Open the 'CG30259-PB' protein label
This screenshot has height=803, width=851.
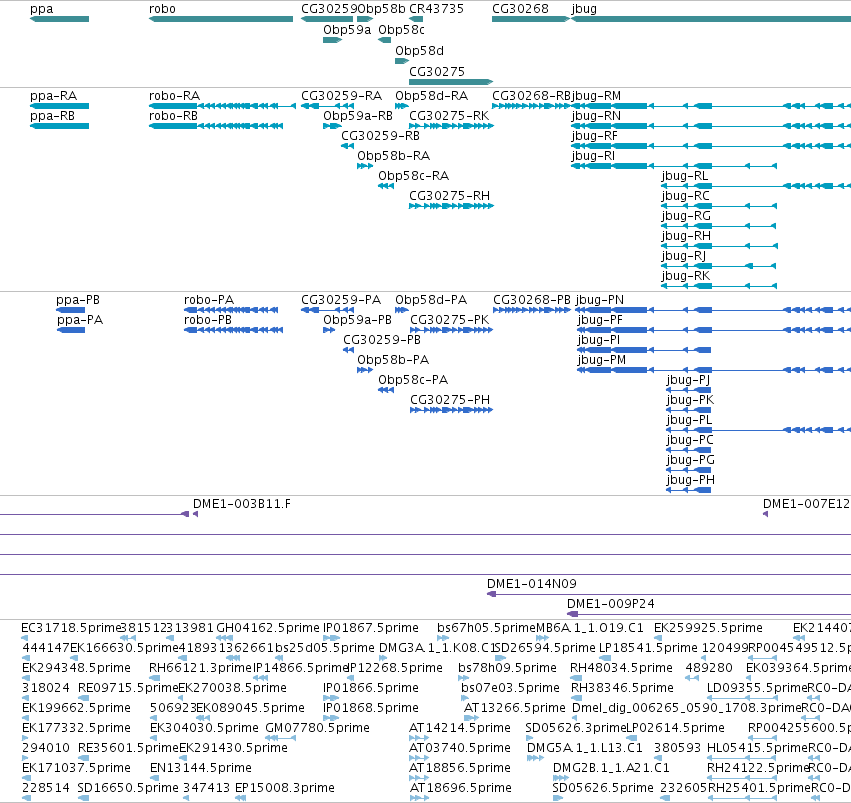click(382, 340)
